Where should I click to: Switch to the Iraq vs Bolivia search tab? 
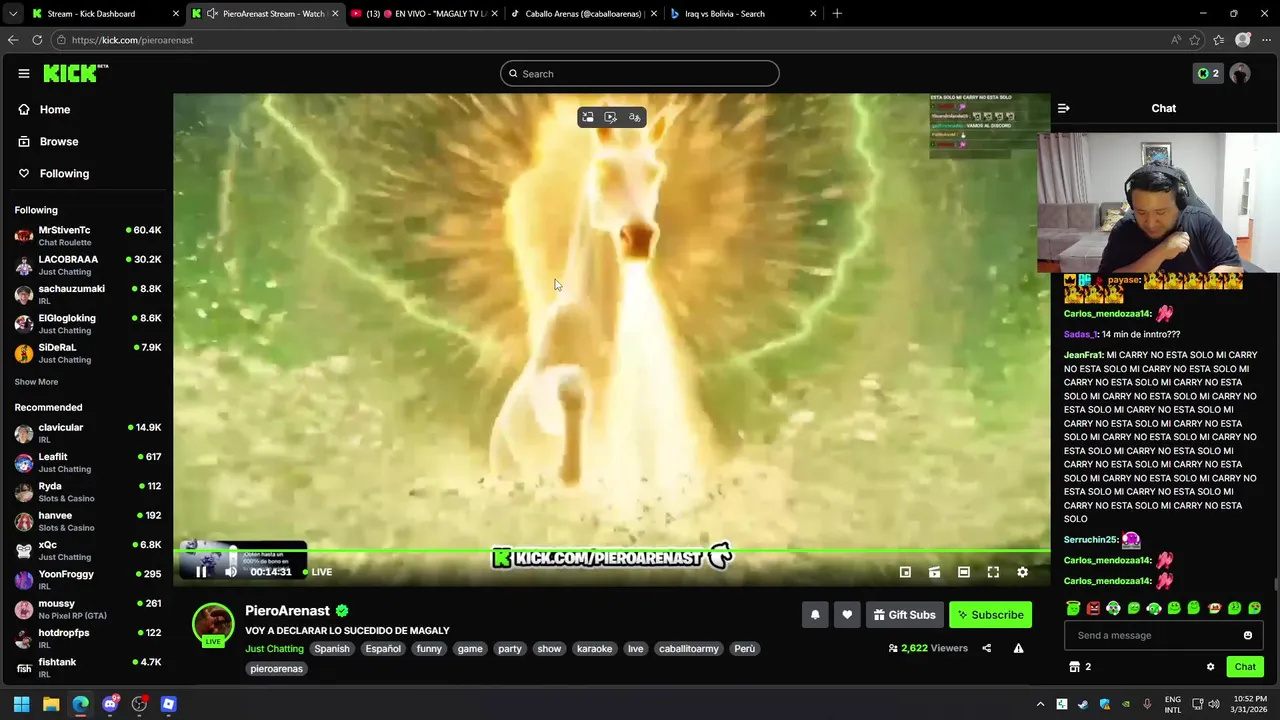pyautogui.click(x=743, y=14)
